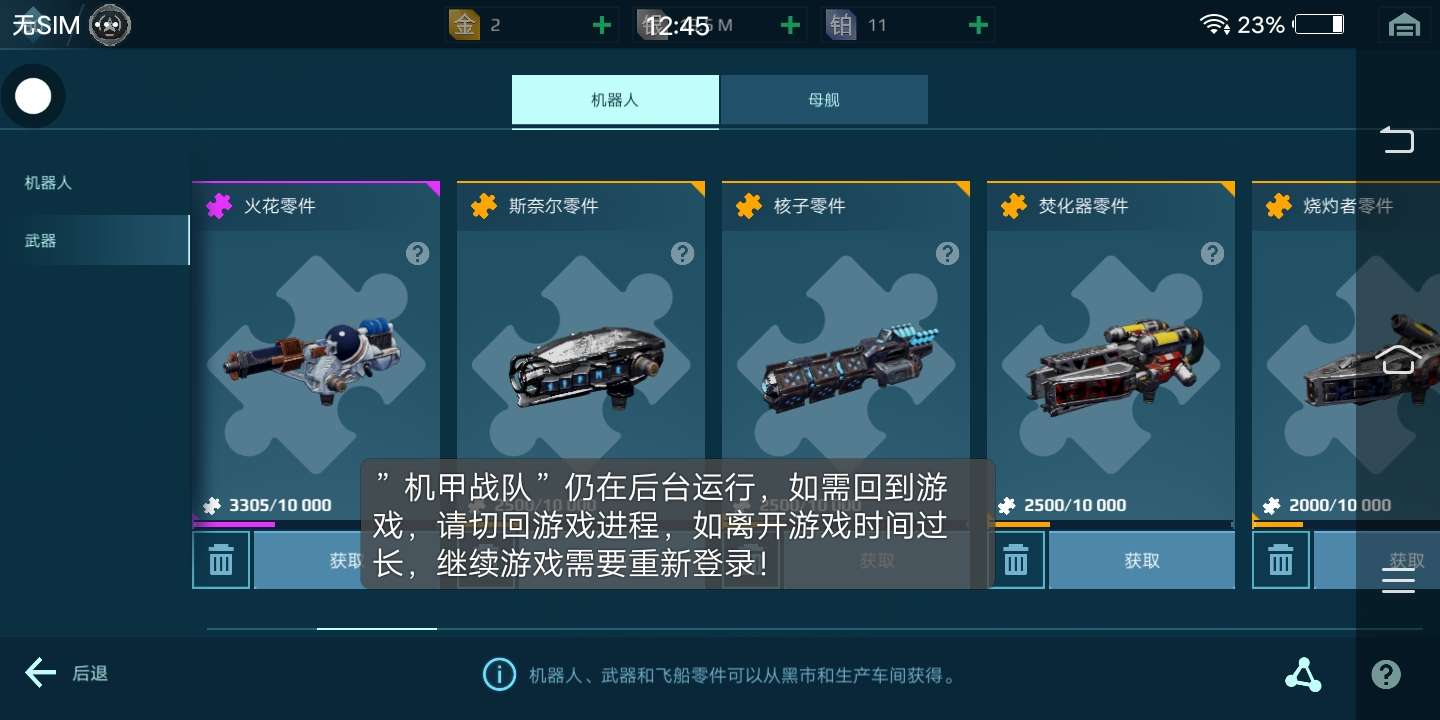Tap the network share icon in the bottom bar

(x=1303, y=675)
